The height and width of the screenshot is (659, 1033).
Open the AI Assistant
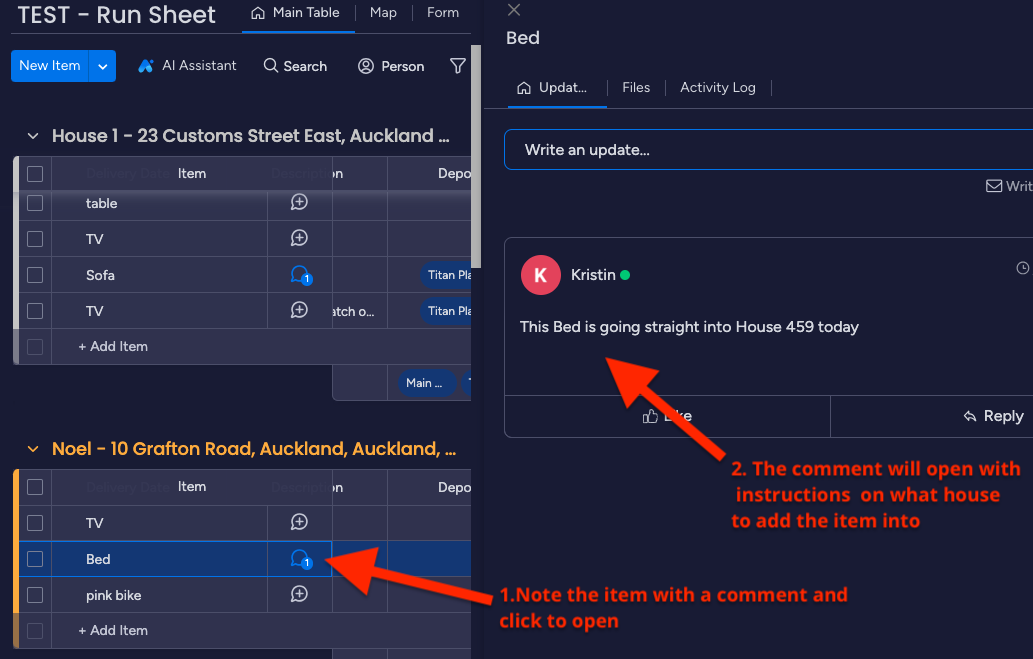[x=187, y=66]
